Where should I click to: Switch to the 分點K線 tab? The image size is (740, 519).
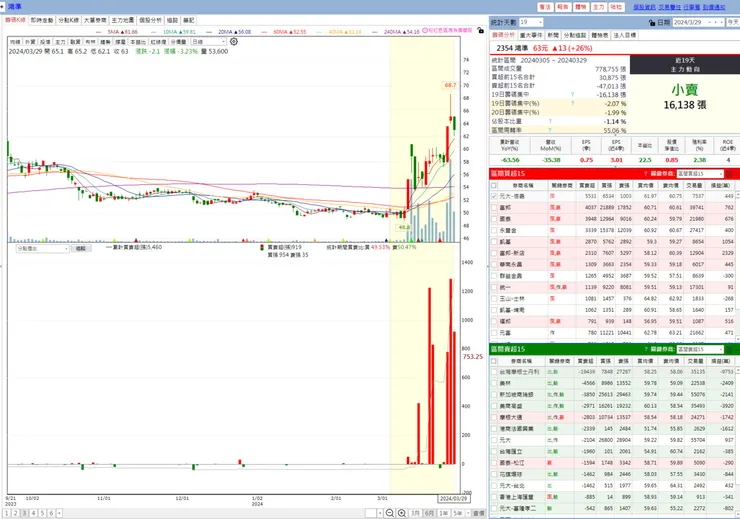68,20
